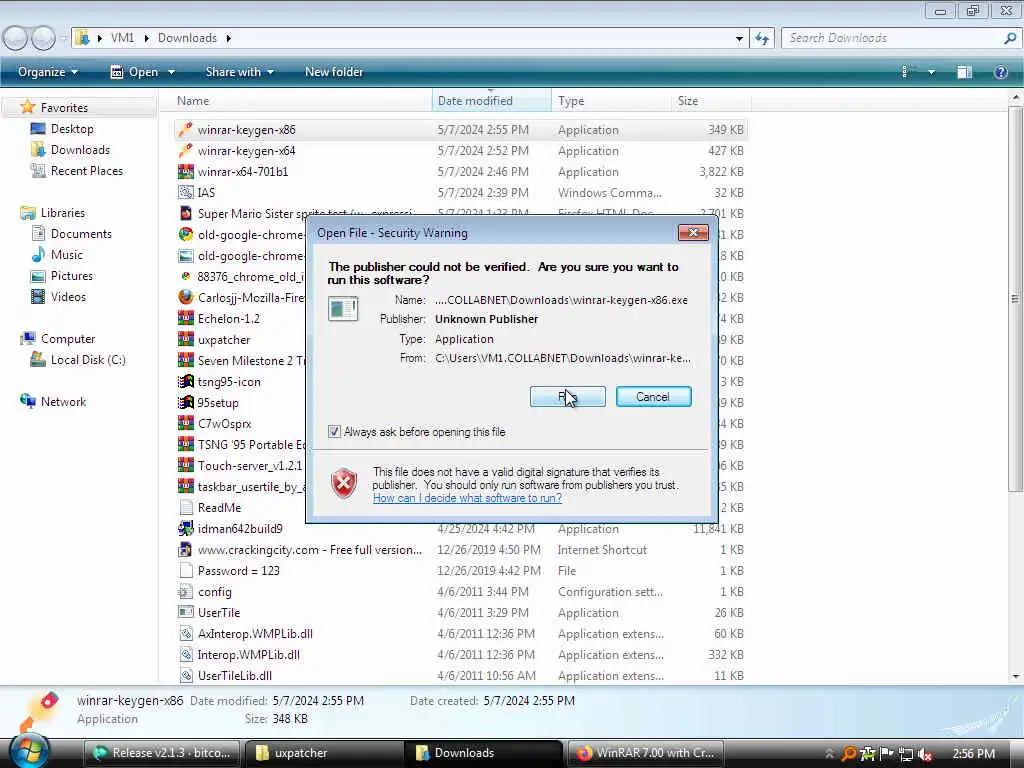1024x768 pixels.
Task: Open Pictures library in sidebar
Action: click(x=62, y=276)
